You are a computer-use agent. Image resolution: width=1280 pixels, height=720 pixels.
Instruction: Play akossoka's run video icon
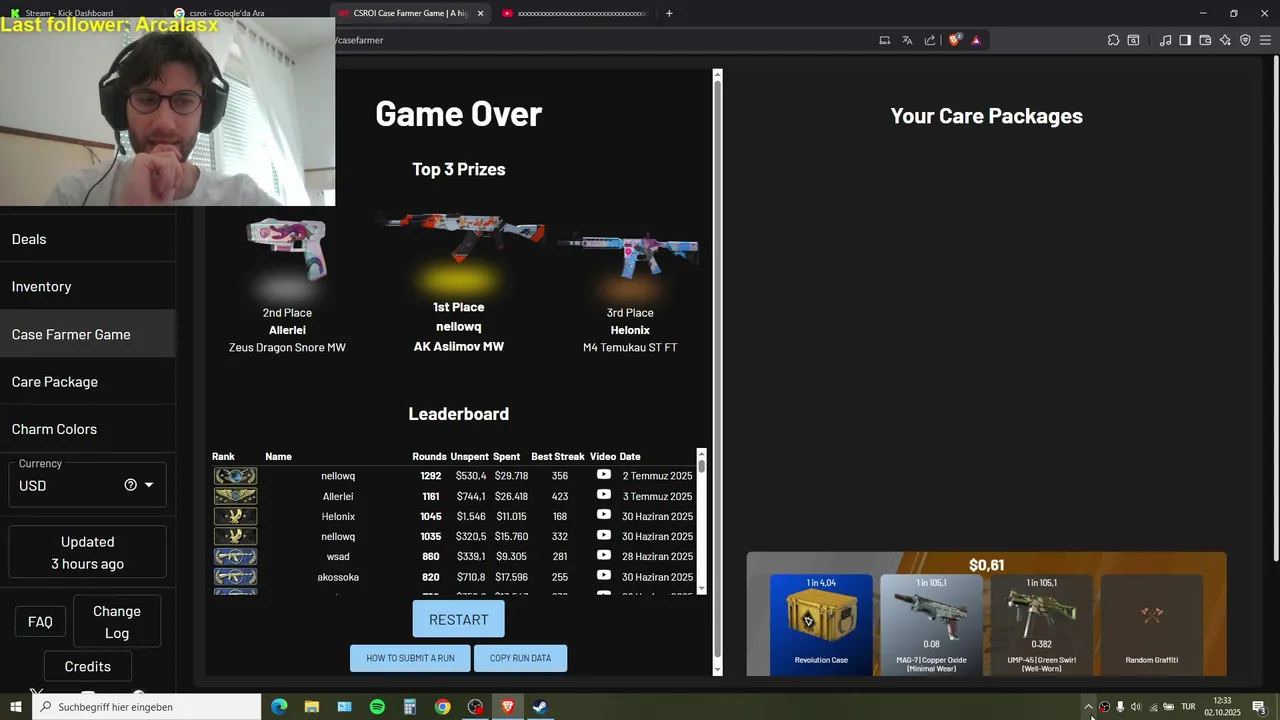pos(604,576)
